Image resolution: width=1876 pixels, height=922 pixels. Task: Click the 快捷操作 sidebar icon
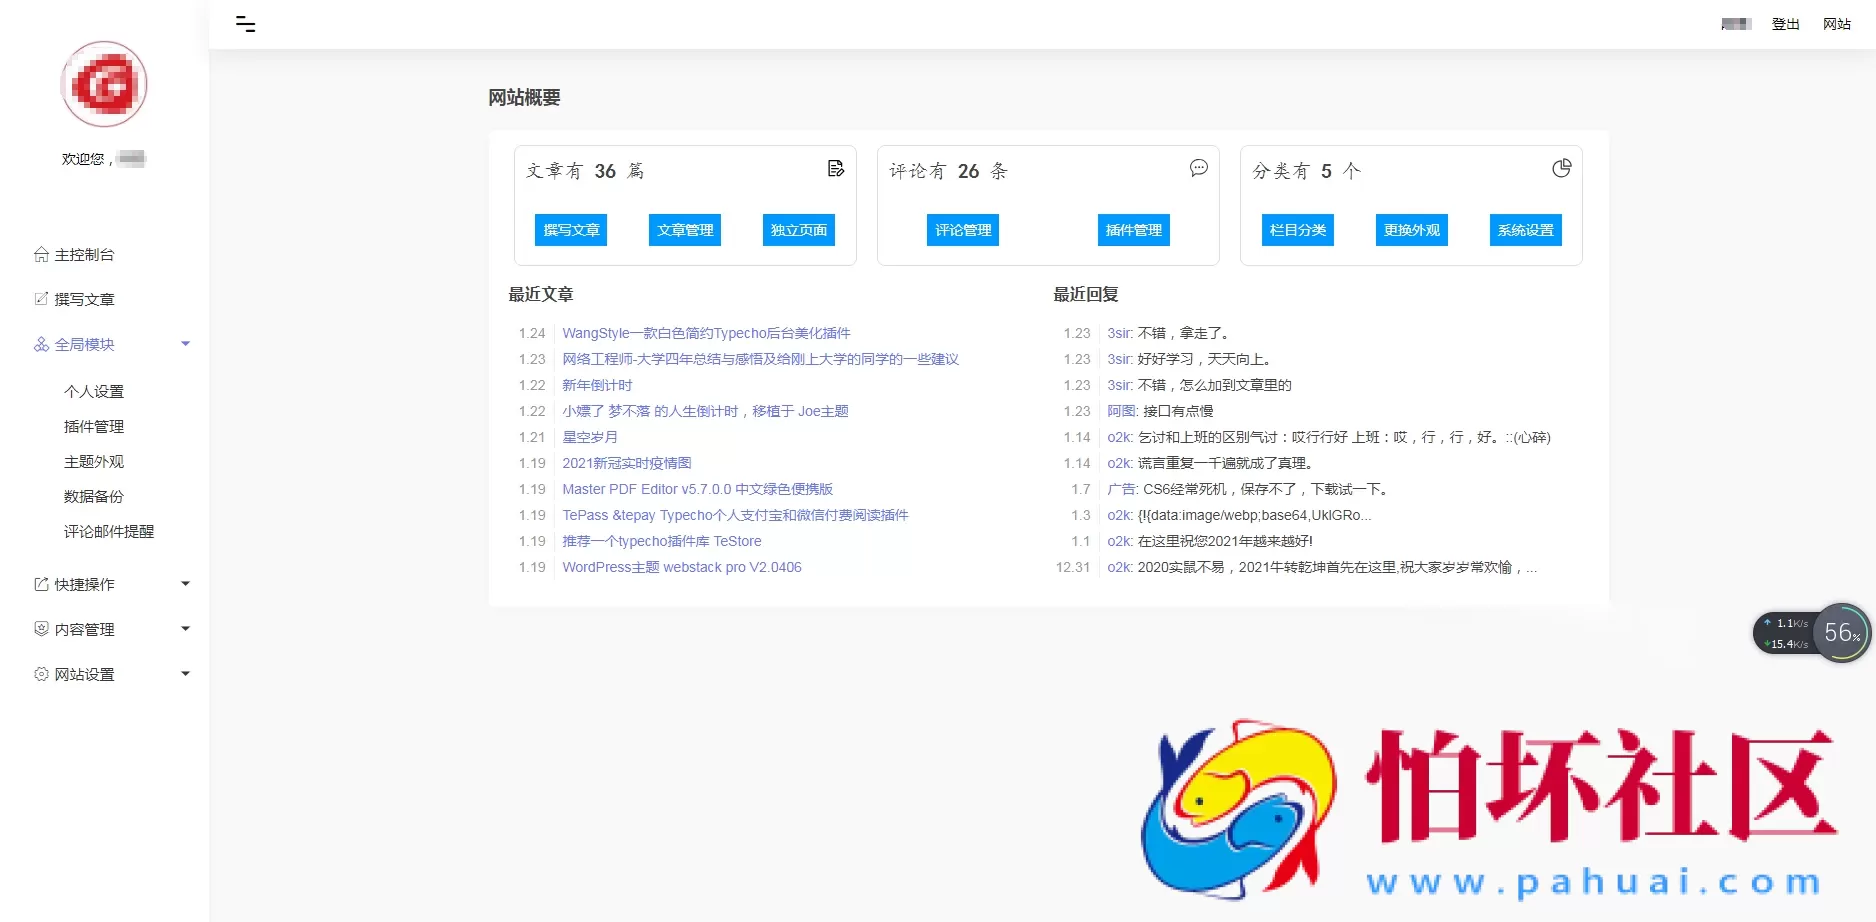point(41,584)
